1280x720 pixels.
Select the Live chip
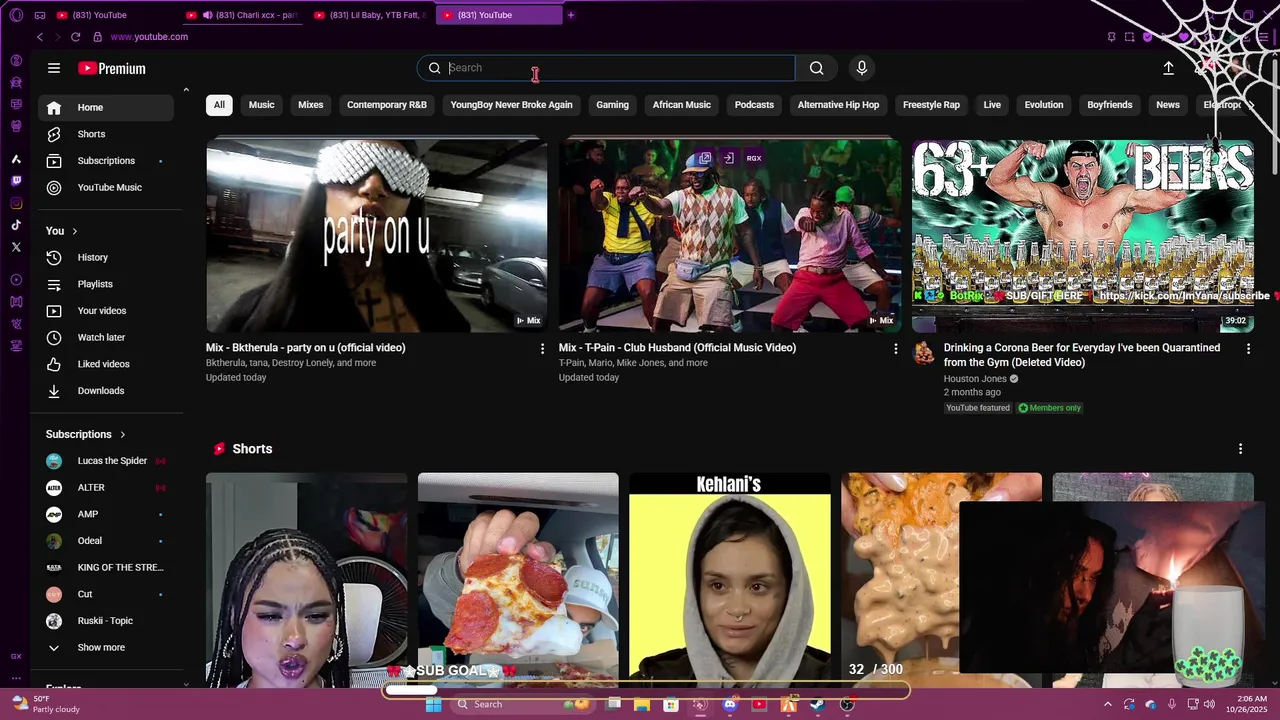992,105
